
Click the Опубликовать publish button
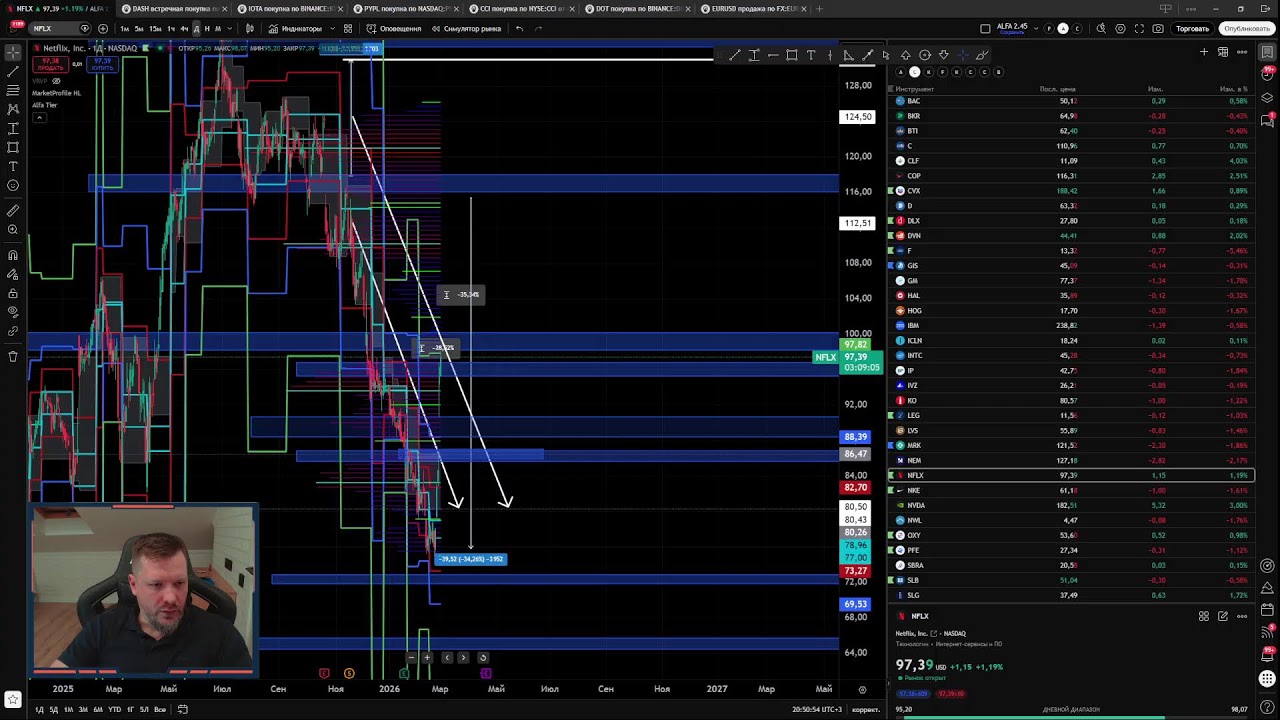(1246, 28)
